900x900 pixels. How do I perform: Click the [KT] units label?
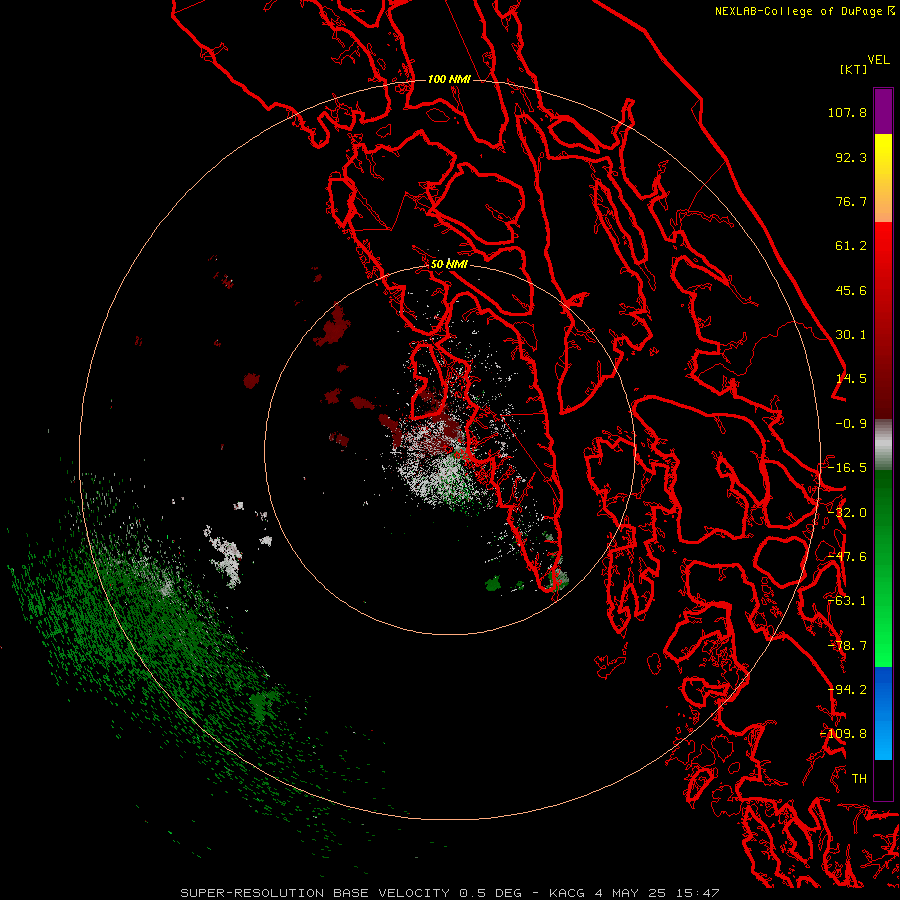pos(853,69)
